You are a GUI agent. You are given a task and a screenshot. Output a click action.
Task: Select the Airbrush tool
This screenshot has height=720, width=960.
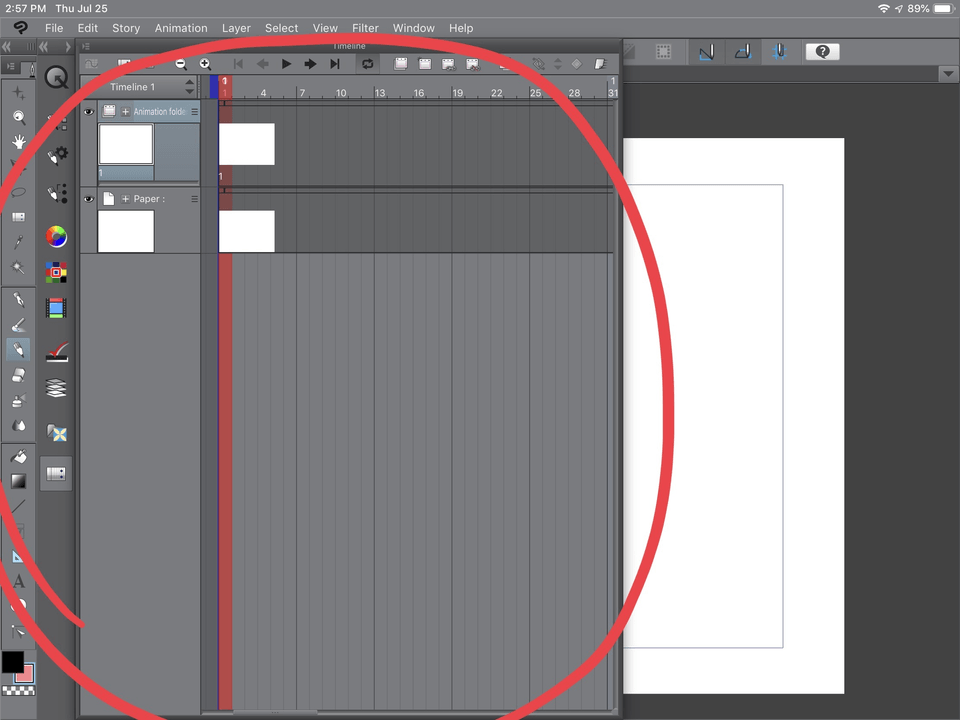pyautogui.click(x=19, y=400)
